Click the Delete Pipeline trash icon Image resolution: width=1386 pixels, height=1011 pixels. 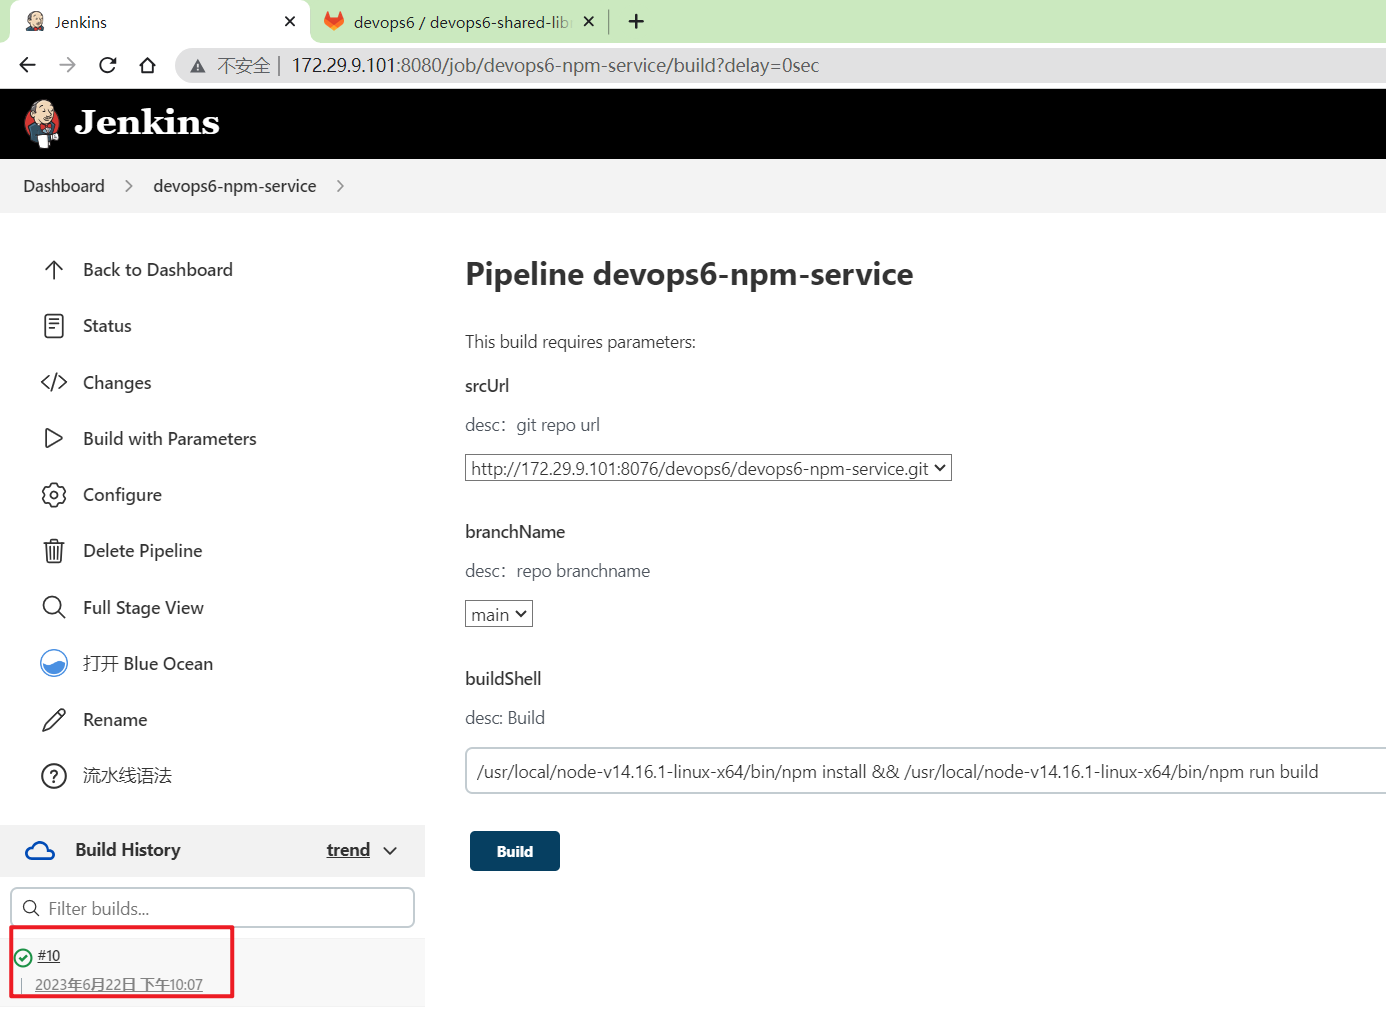pyautogui.click(x=54, y=551)
